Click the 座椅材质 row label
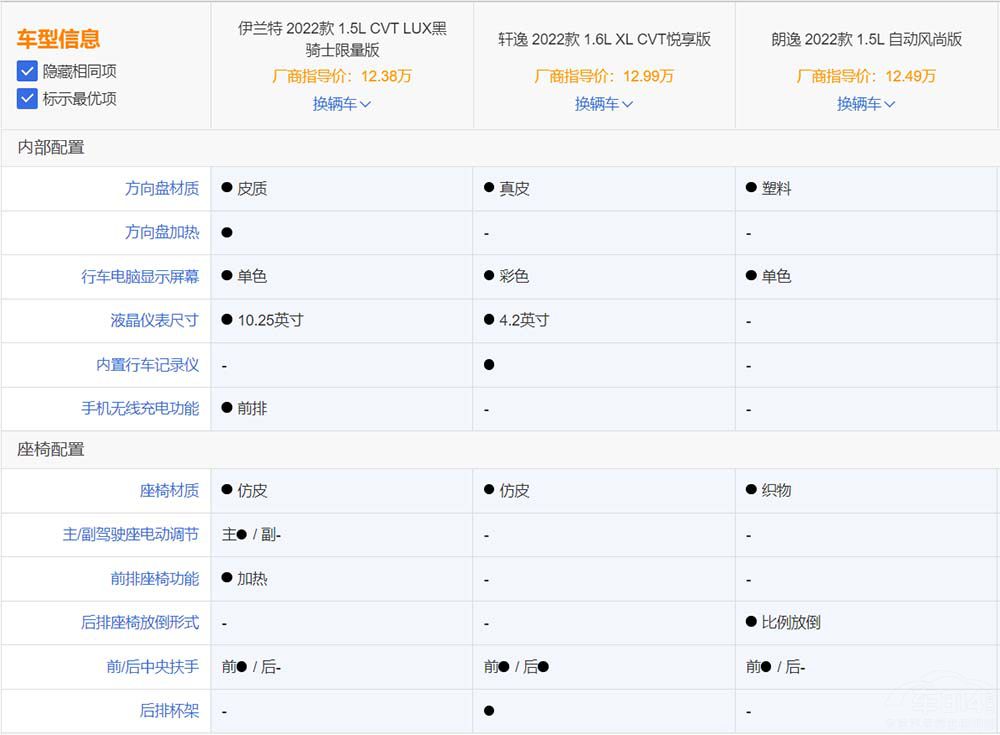The width and height of the screenshot is (1000, 735). pos(169,490)
